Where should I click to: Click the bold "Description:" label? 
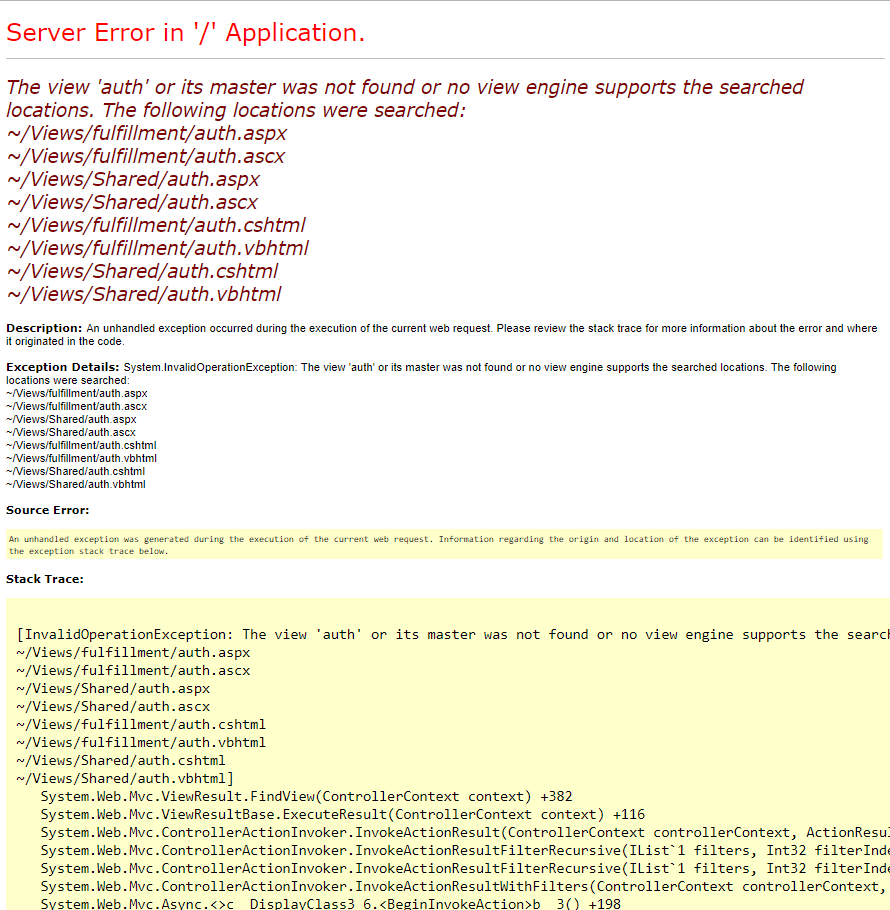coord(44,328)
